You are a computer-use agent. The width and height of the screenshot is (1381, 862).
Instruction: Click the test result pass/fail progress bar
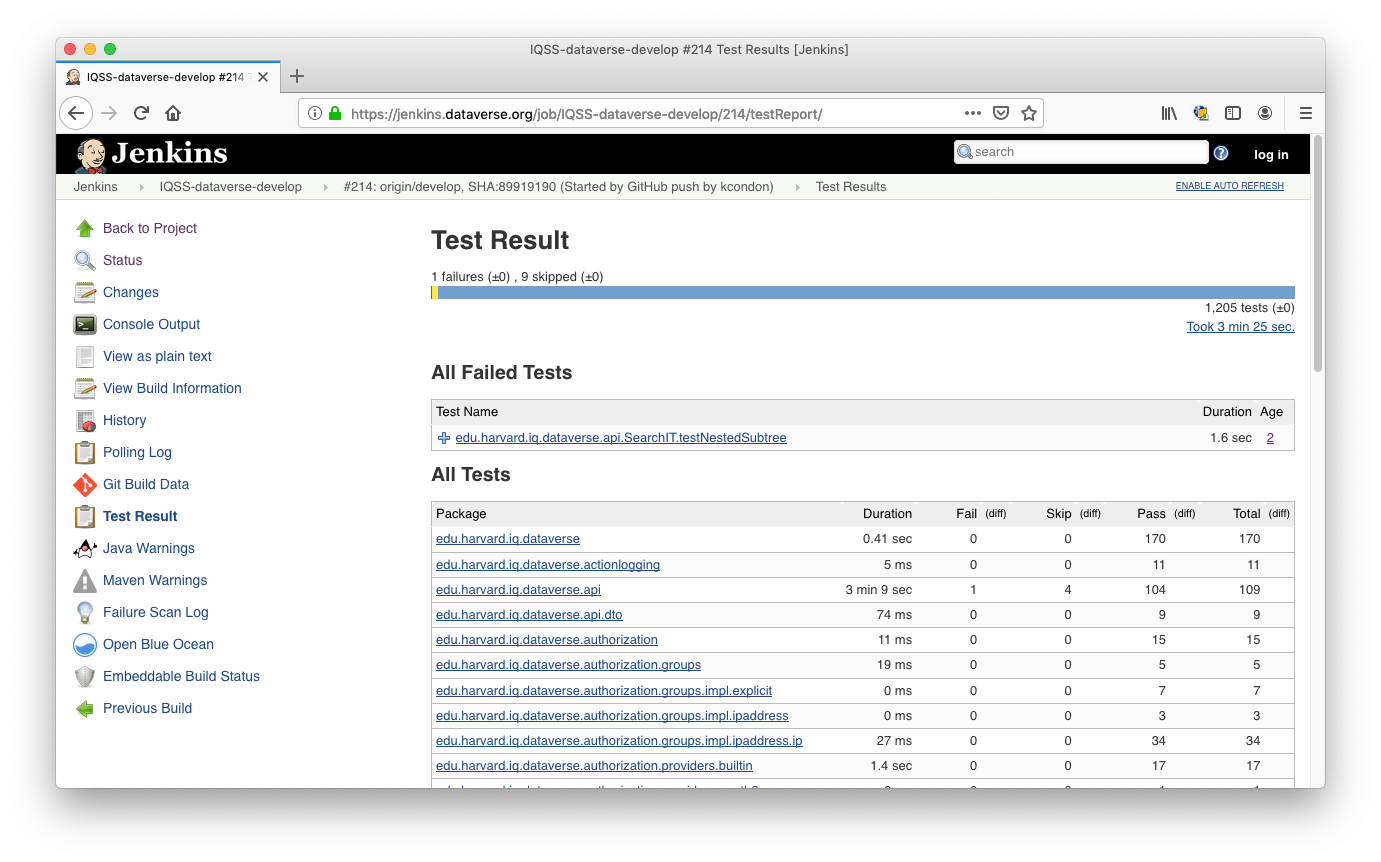[x=863, y=293]
